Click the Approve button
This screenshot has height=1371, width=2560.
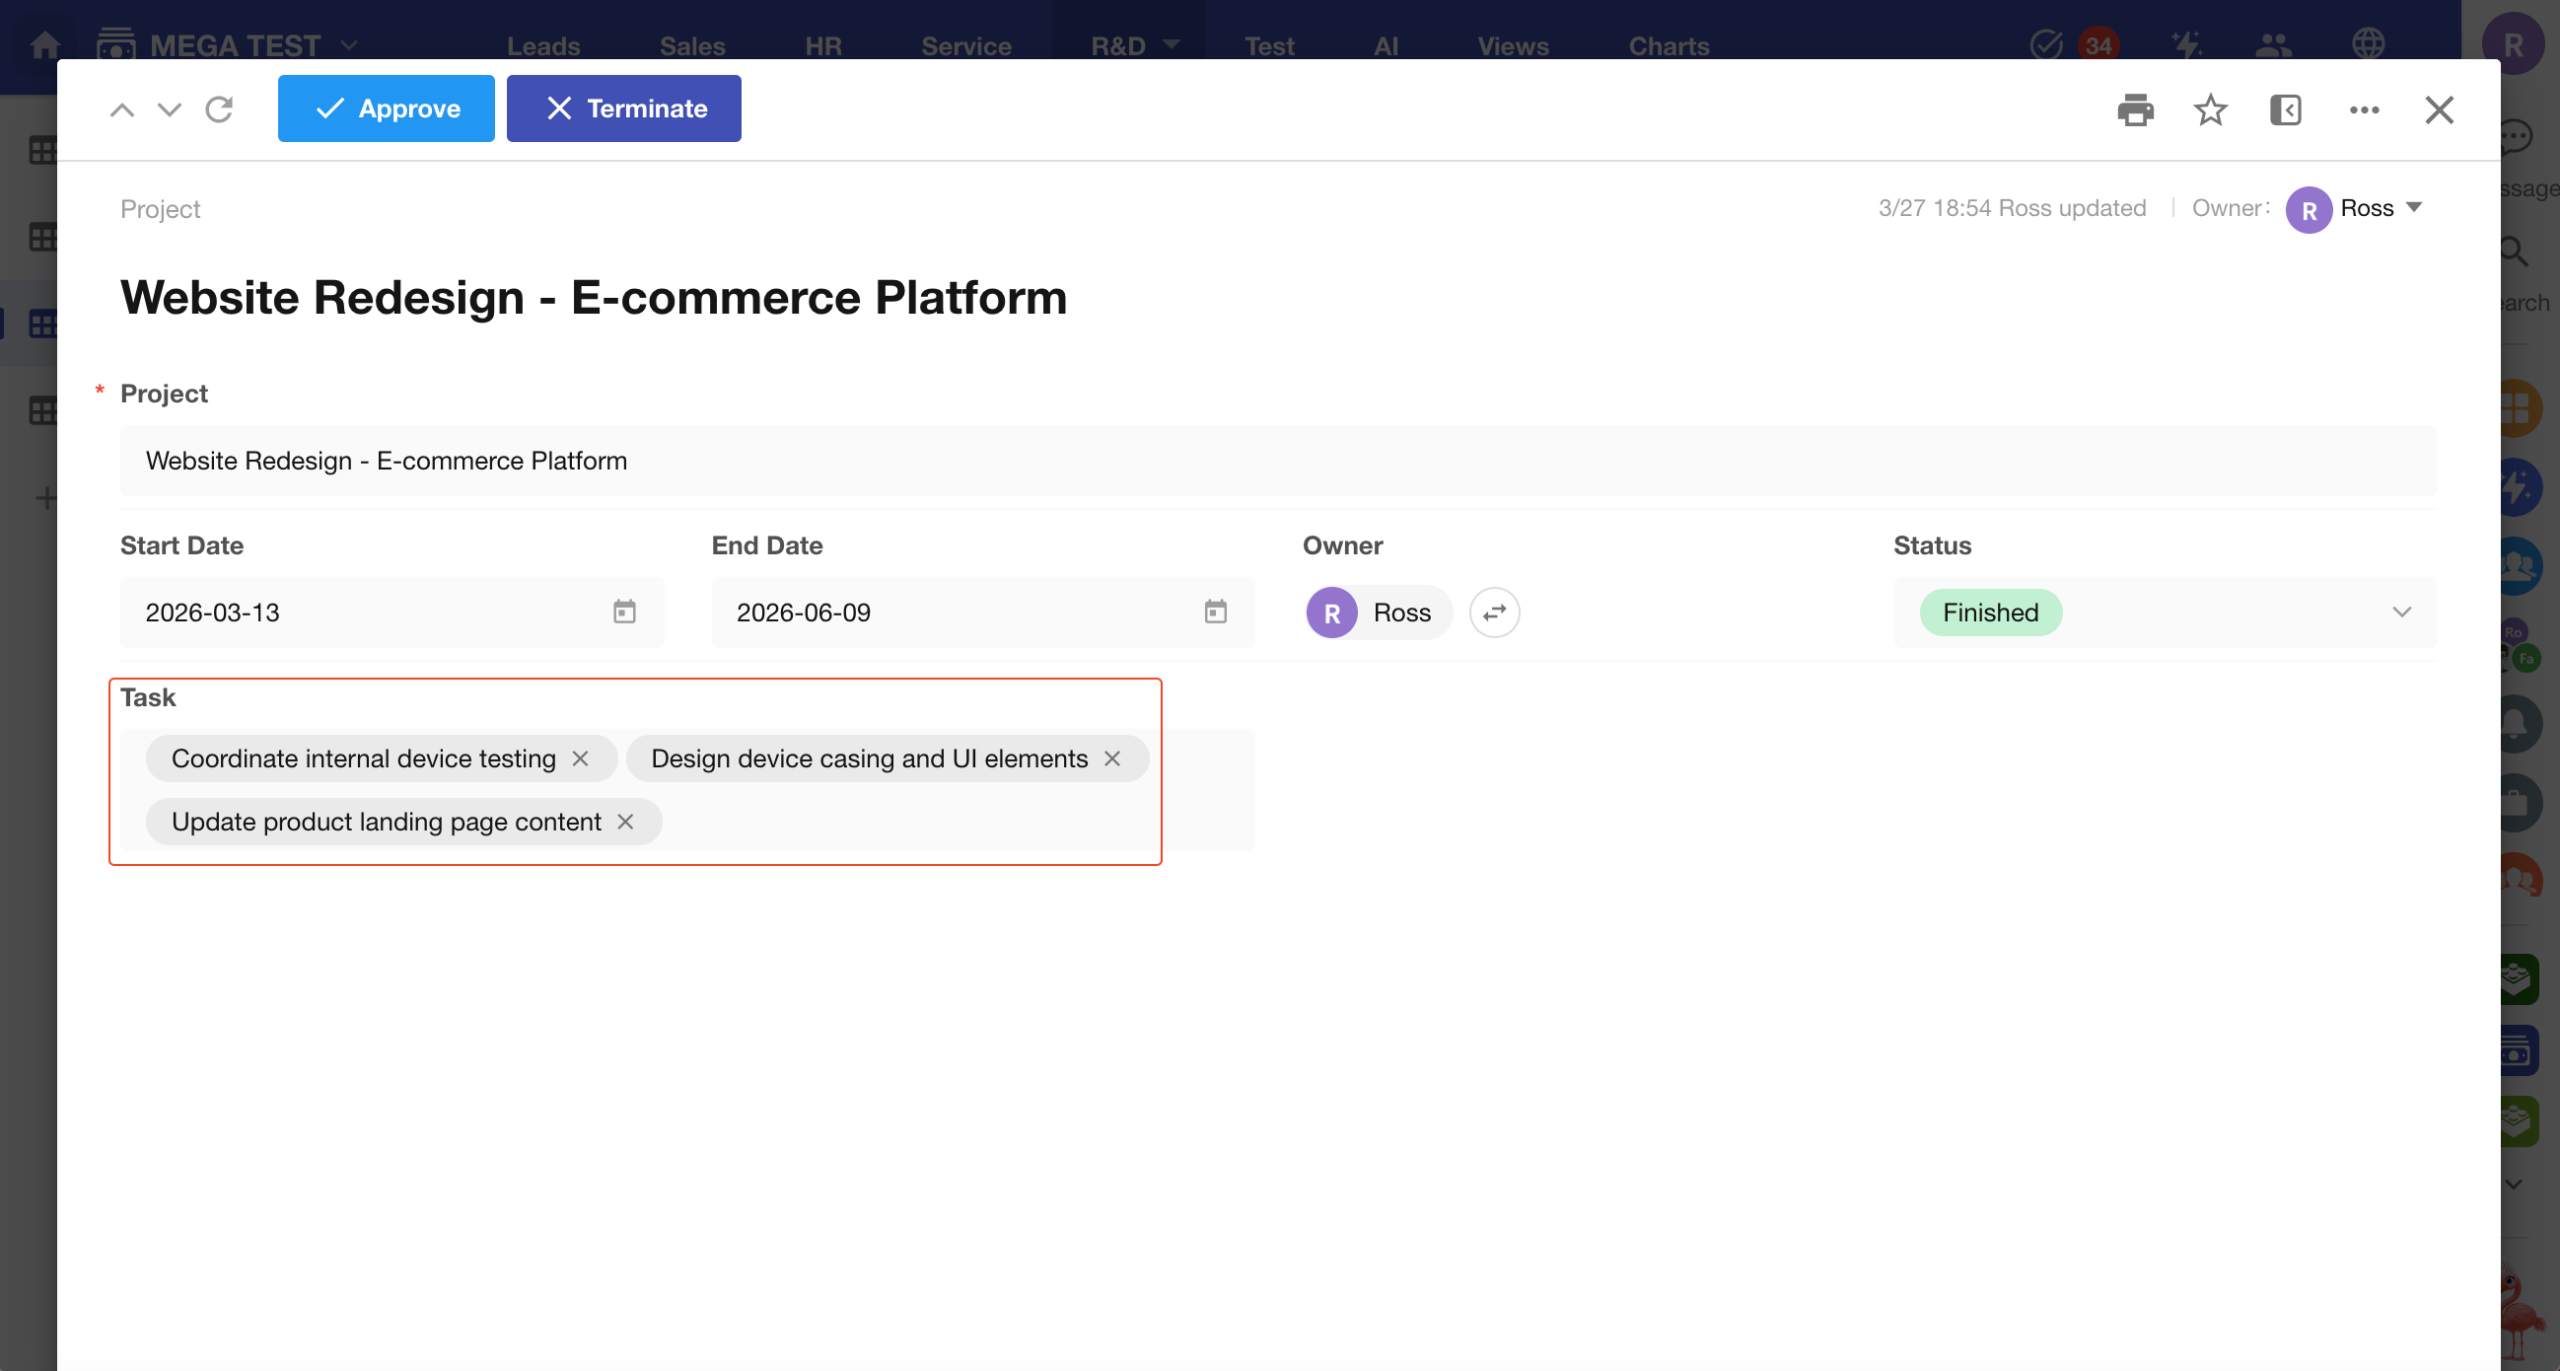(x=386, y=109)
